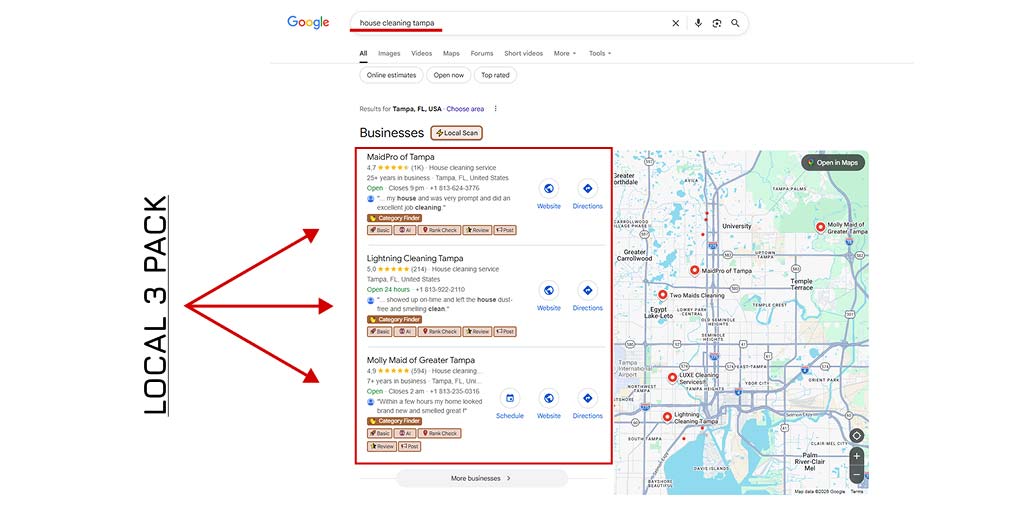
Task: Click Post tag under Lightning Cleaning Tampa
Action: coord(505,332)
